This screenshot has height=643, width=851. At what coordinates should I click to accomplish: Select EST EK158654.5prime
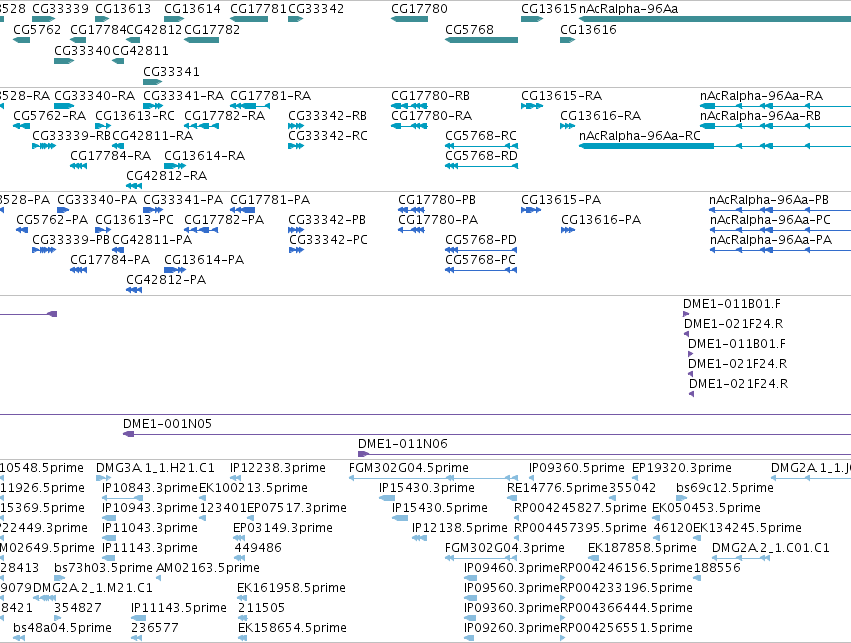[293, 628]
